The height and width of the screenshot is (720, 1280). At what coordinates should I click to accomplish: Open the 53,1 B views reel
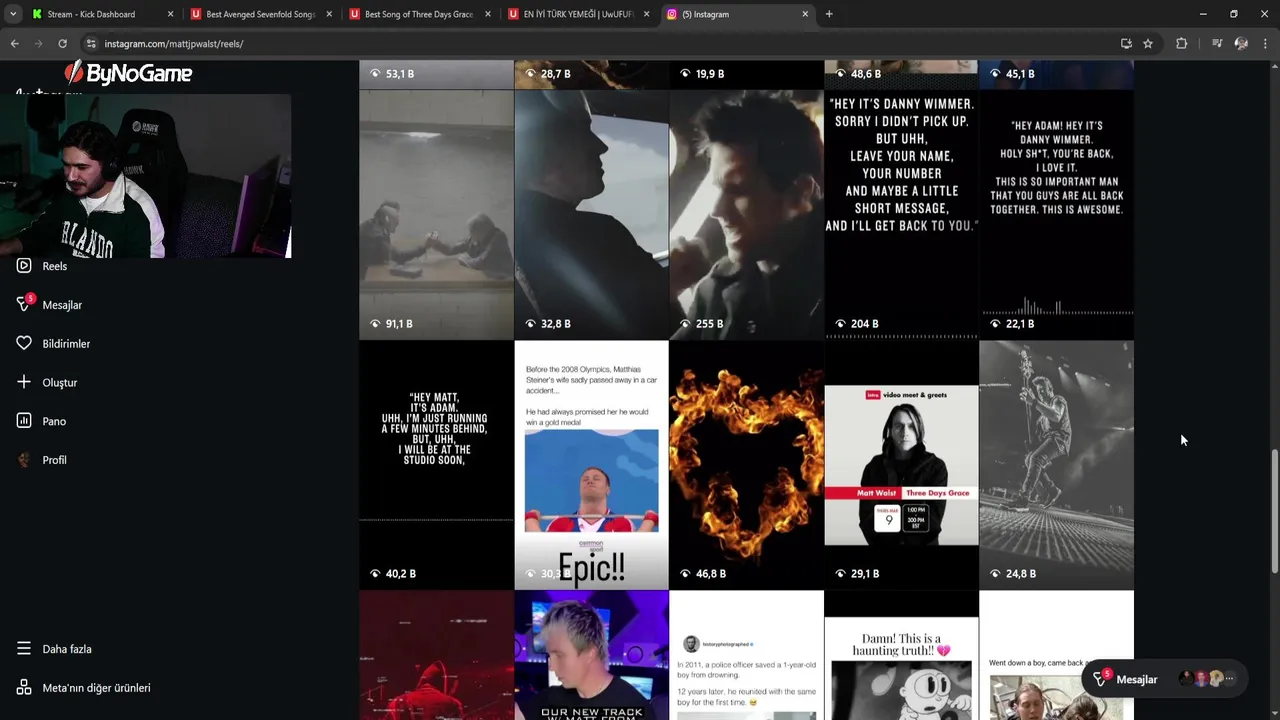tap(436, 74)
